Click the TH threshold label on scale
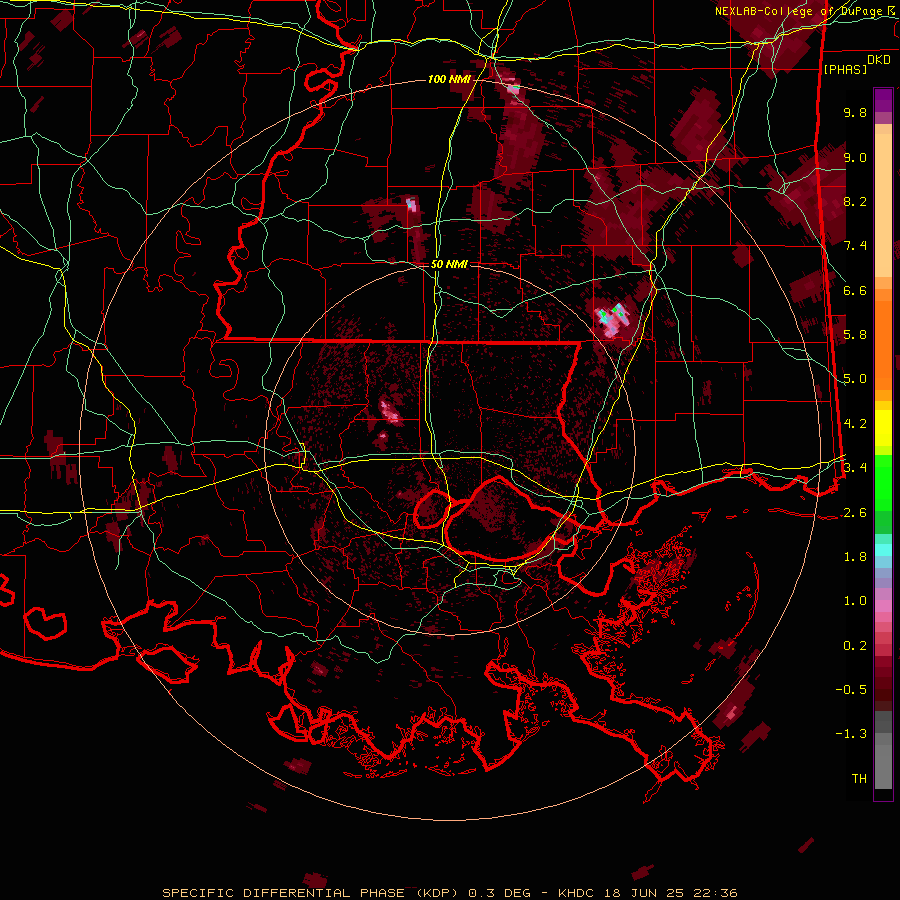 859,779
